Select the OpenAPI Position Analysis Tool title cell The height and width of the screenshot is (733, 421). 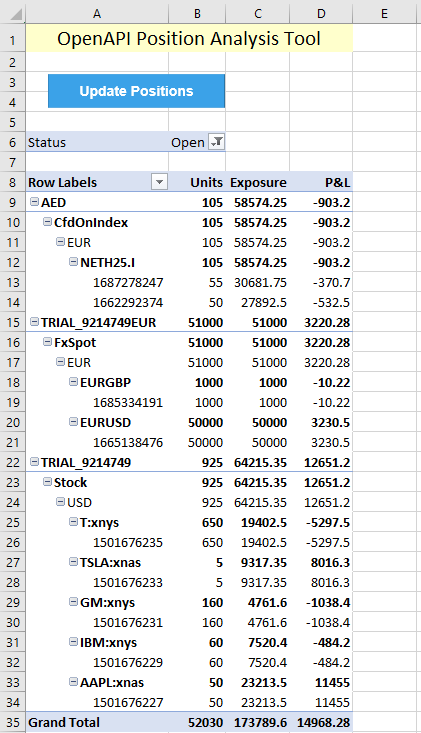point(189,38)
